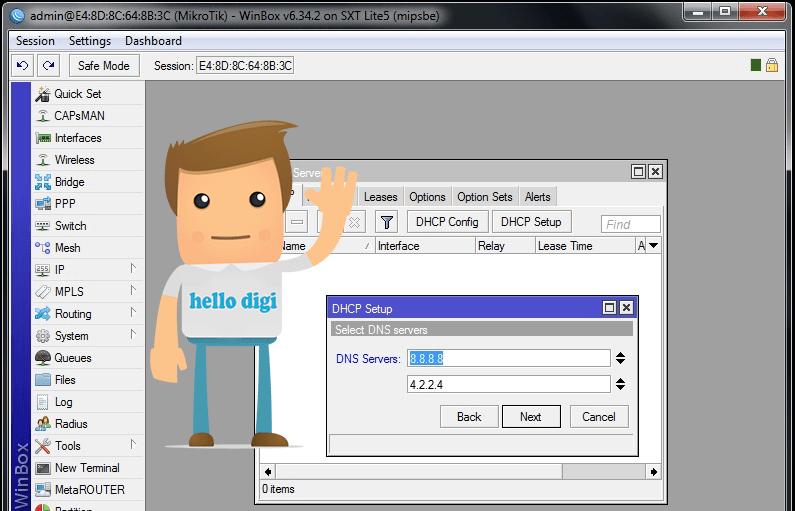Click the Tools icon in sidebar
This screenshot has width=795, height=511.
[43, 446]
